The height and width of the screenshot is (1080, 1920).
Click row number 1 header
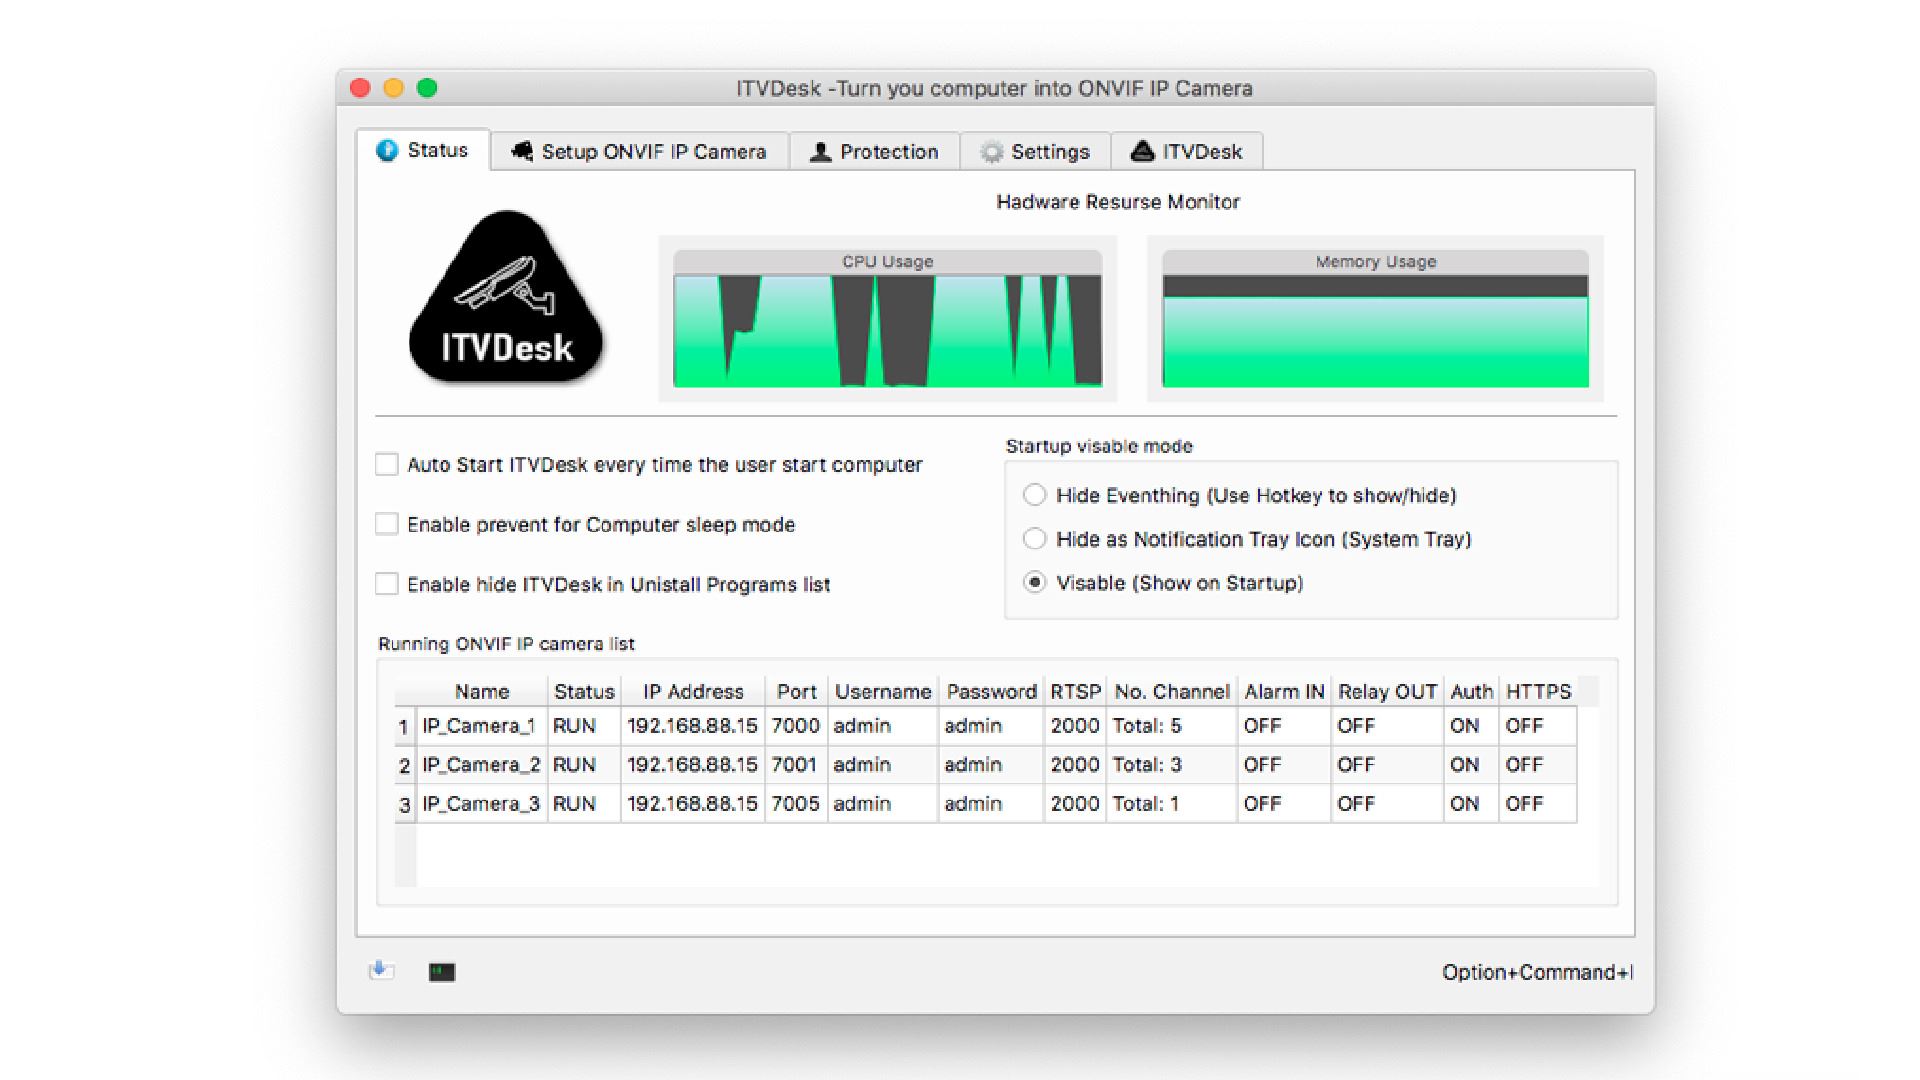(x=404, y=727)
